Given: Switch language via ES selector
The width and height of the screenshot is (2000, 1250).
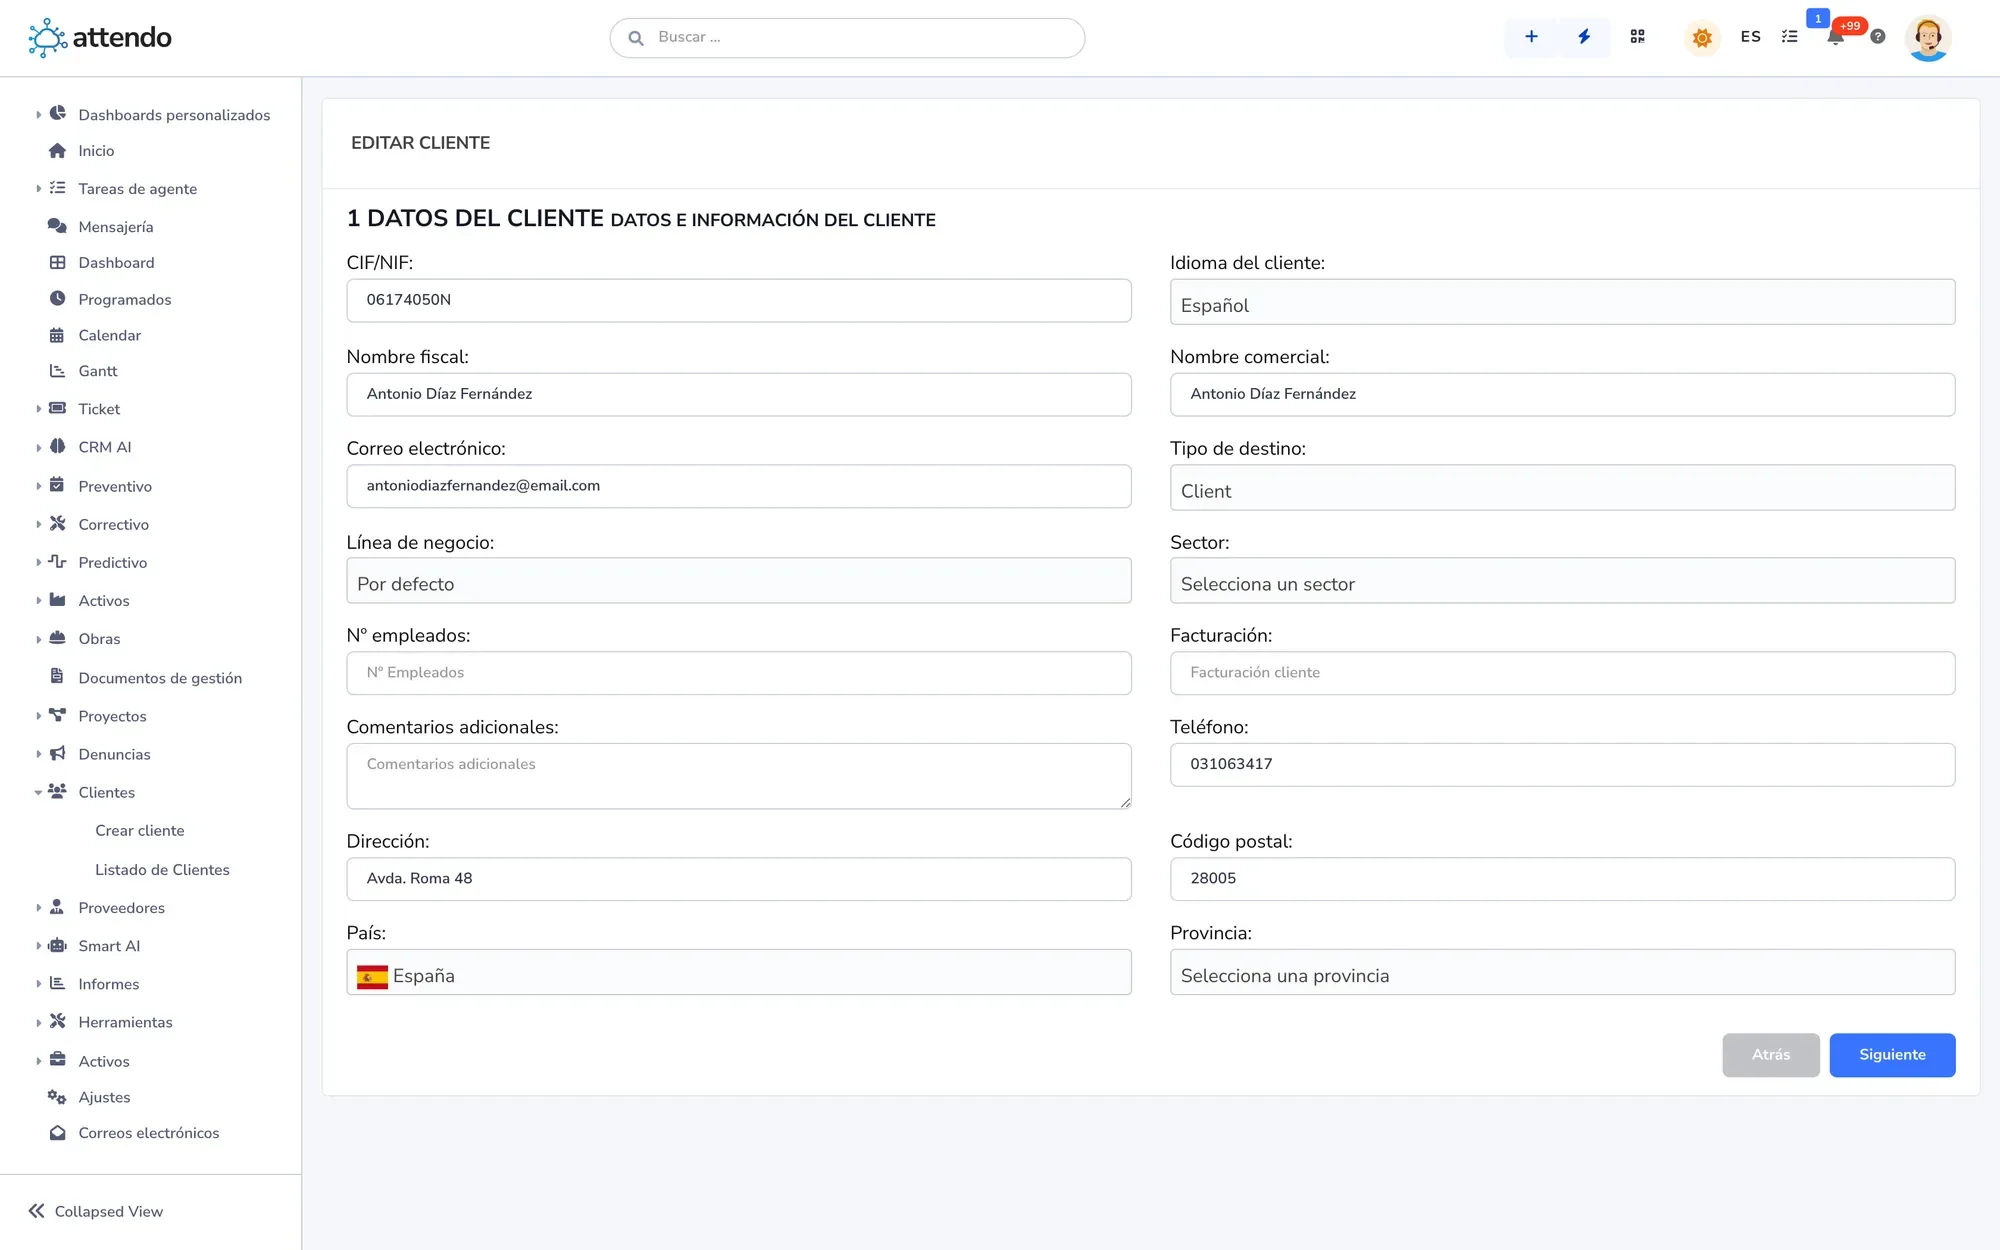Looking at the screenshot, I should (1750, 37).
